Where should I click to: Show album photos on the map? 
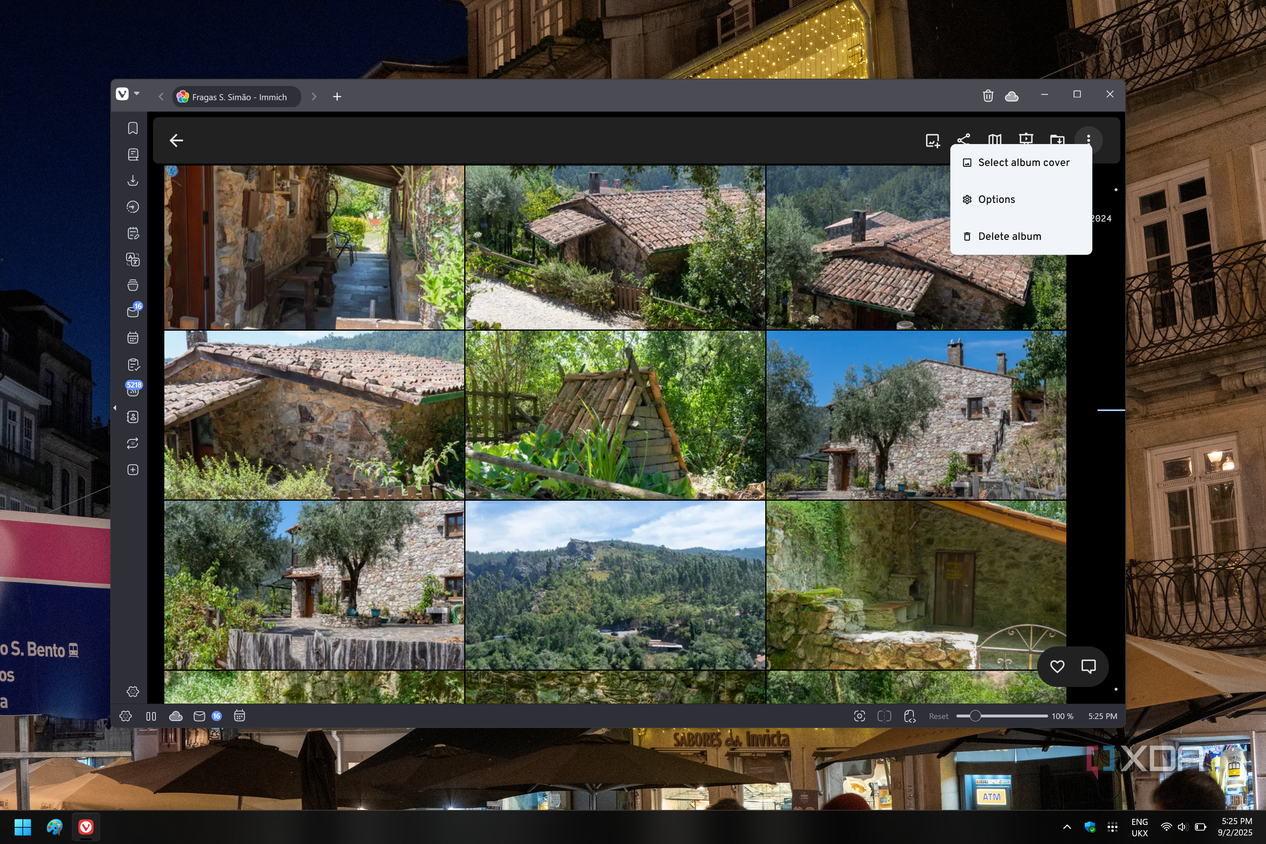(x=995, y=141)
